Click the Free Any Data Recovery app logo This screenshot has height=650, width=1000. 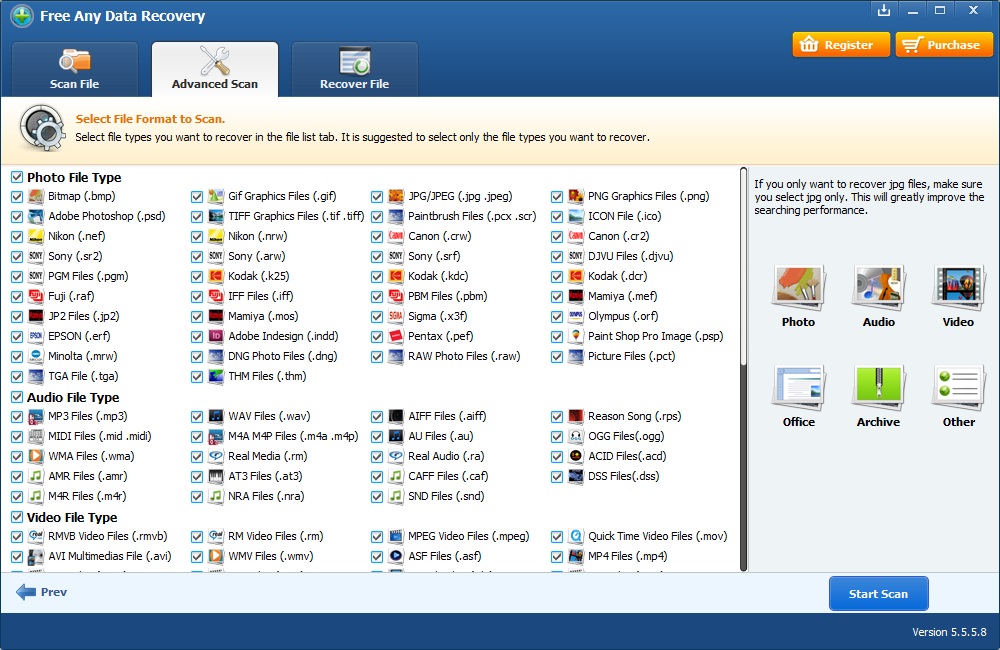click(22, 15)
